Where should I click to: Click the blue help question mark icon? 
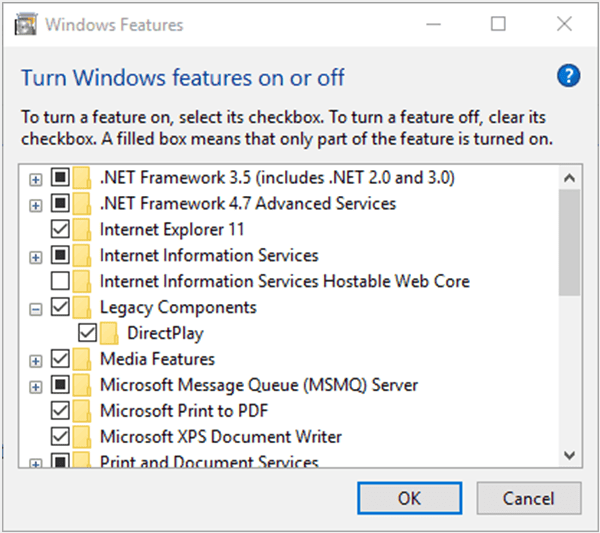[568, 76]
